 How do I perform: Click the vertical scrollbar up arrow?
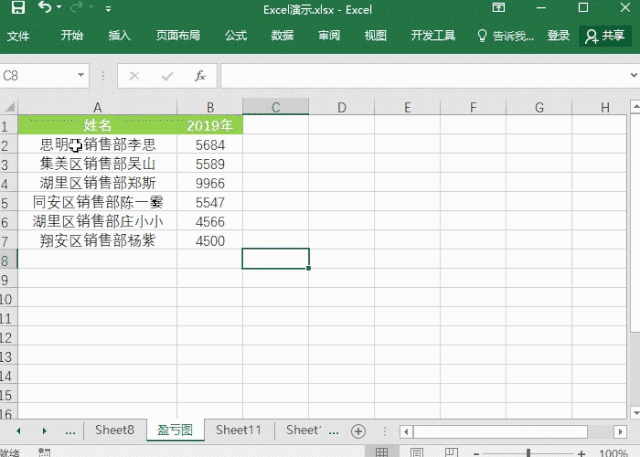pos(636,107)
